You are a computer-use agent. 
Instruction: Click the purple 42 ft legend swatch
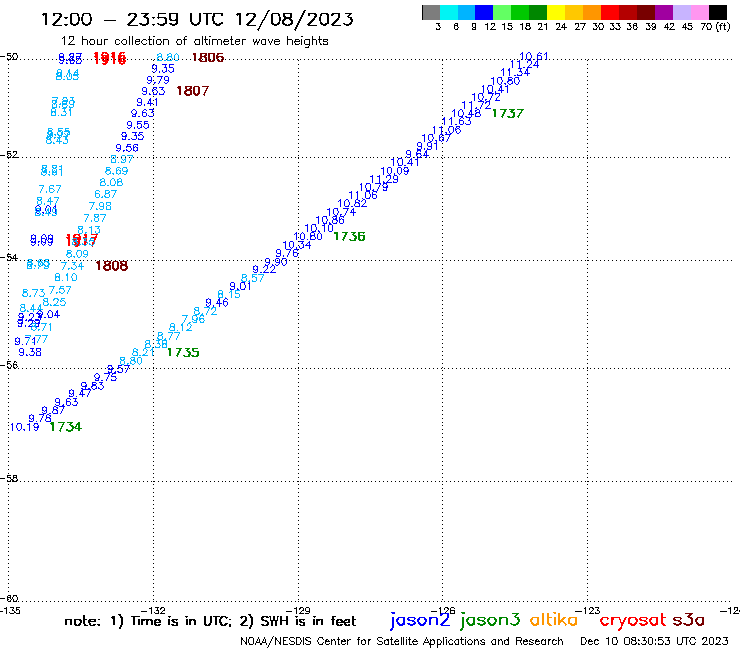pos(664,12)
